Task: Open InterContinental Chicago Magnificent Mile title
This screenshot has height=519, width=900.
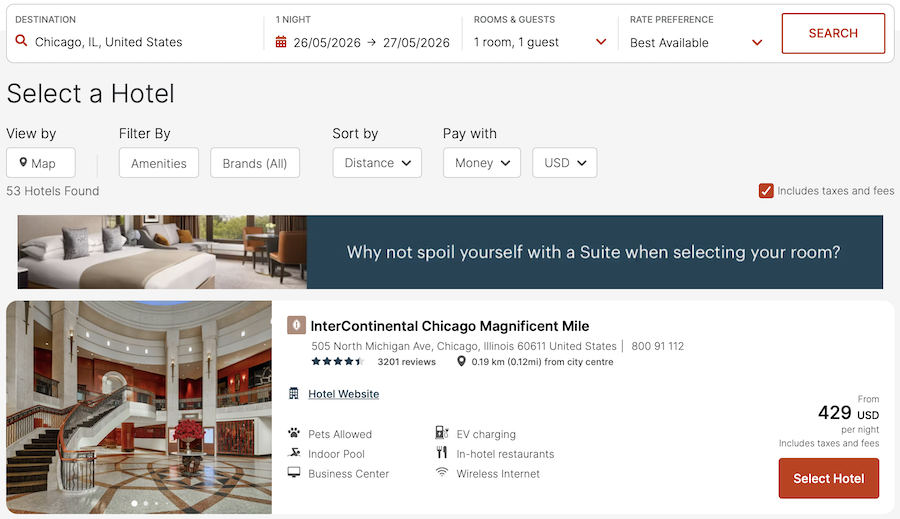Action: [x=449, y=326]
